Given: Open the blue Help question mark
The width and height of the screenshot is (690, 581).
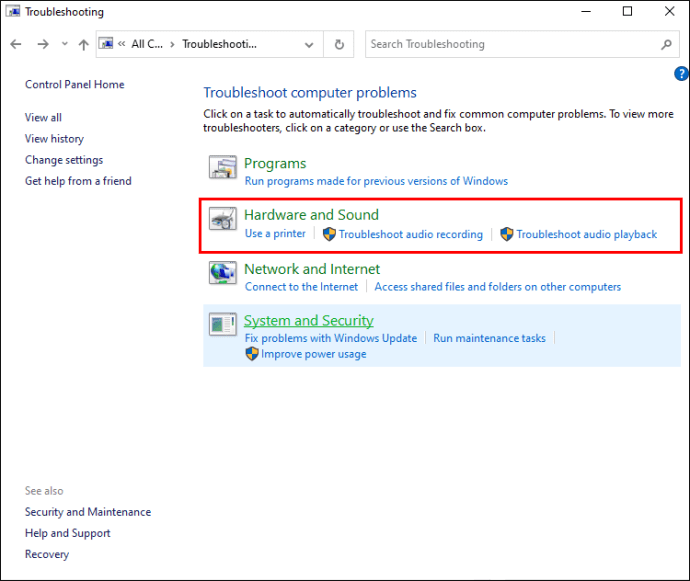Looking at the screenshot, I should pos(681,74).
